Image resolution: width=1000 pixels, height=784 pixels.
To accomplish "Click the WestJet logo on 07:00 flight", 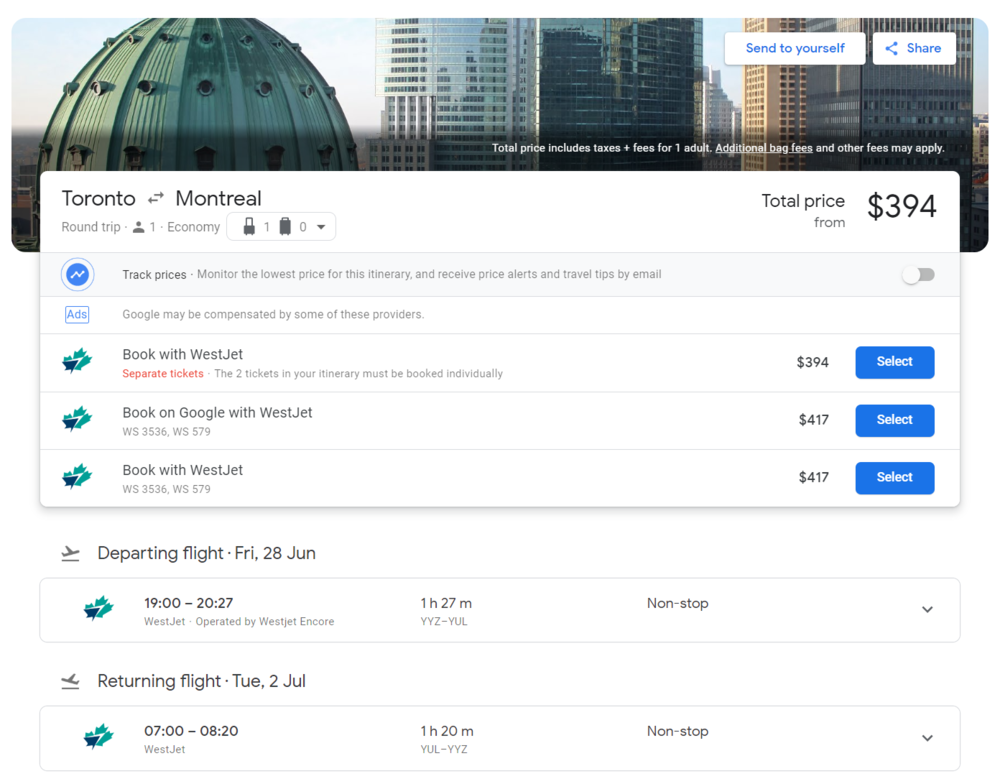I will point(98,738).
